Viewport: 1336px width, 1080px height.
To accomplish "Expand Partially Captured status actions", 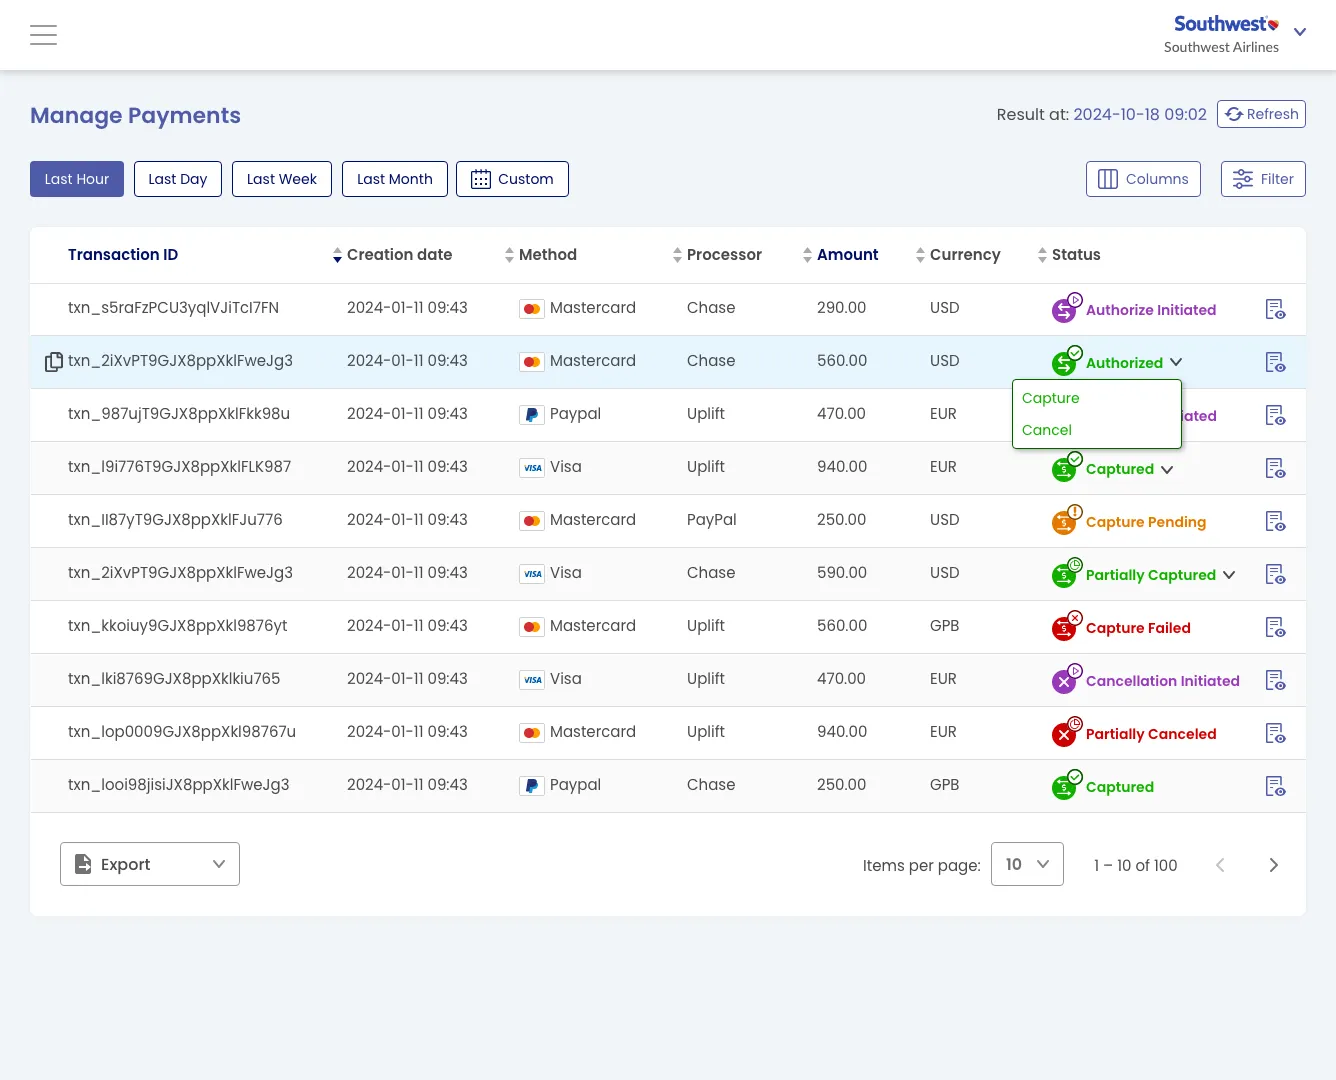I will [x=1229, y=575].
